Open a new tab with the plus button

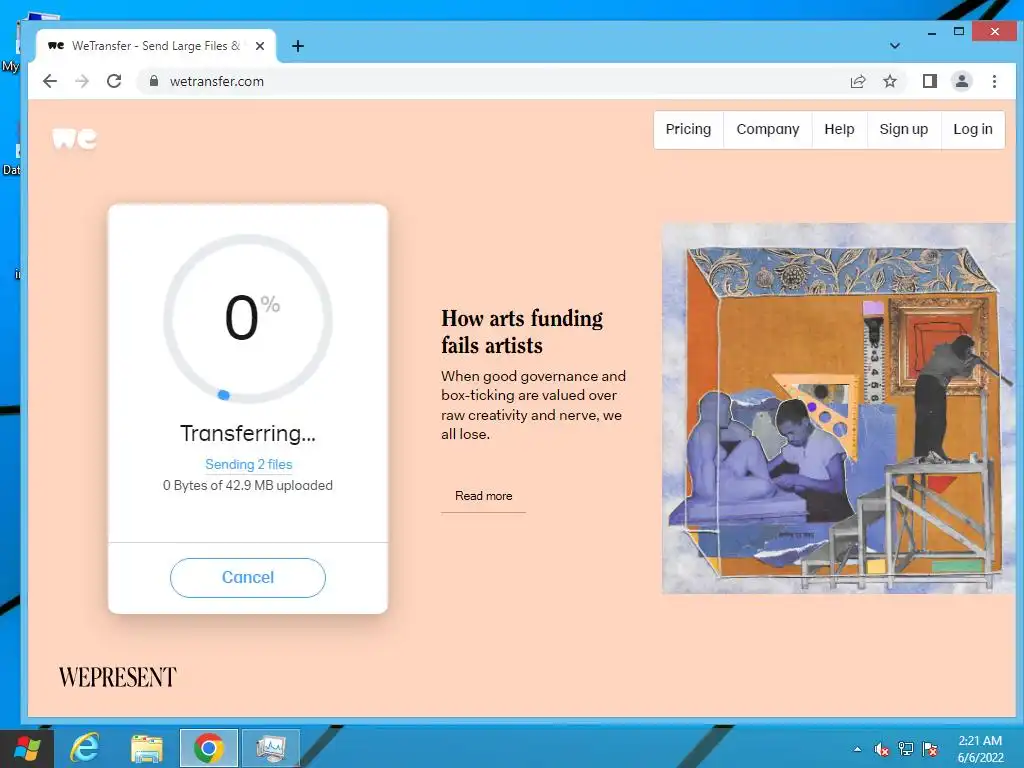[x=298, y=46]
